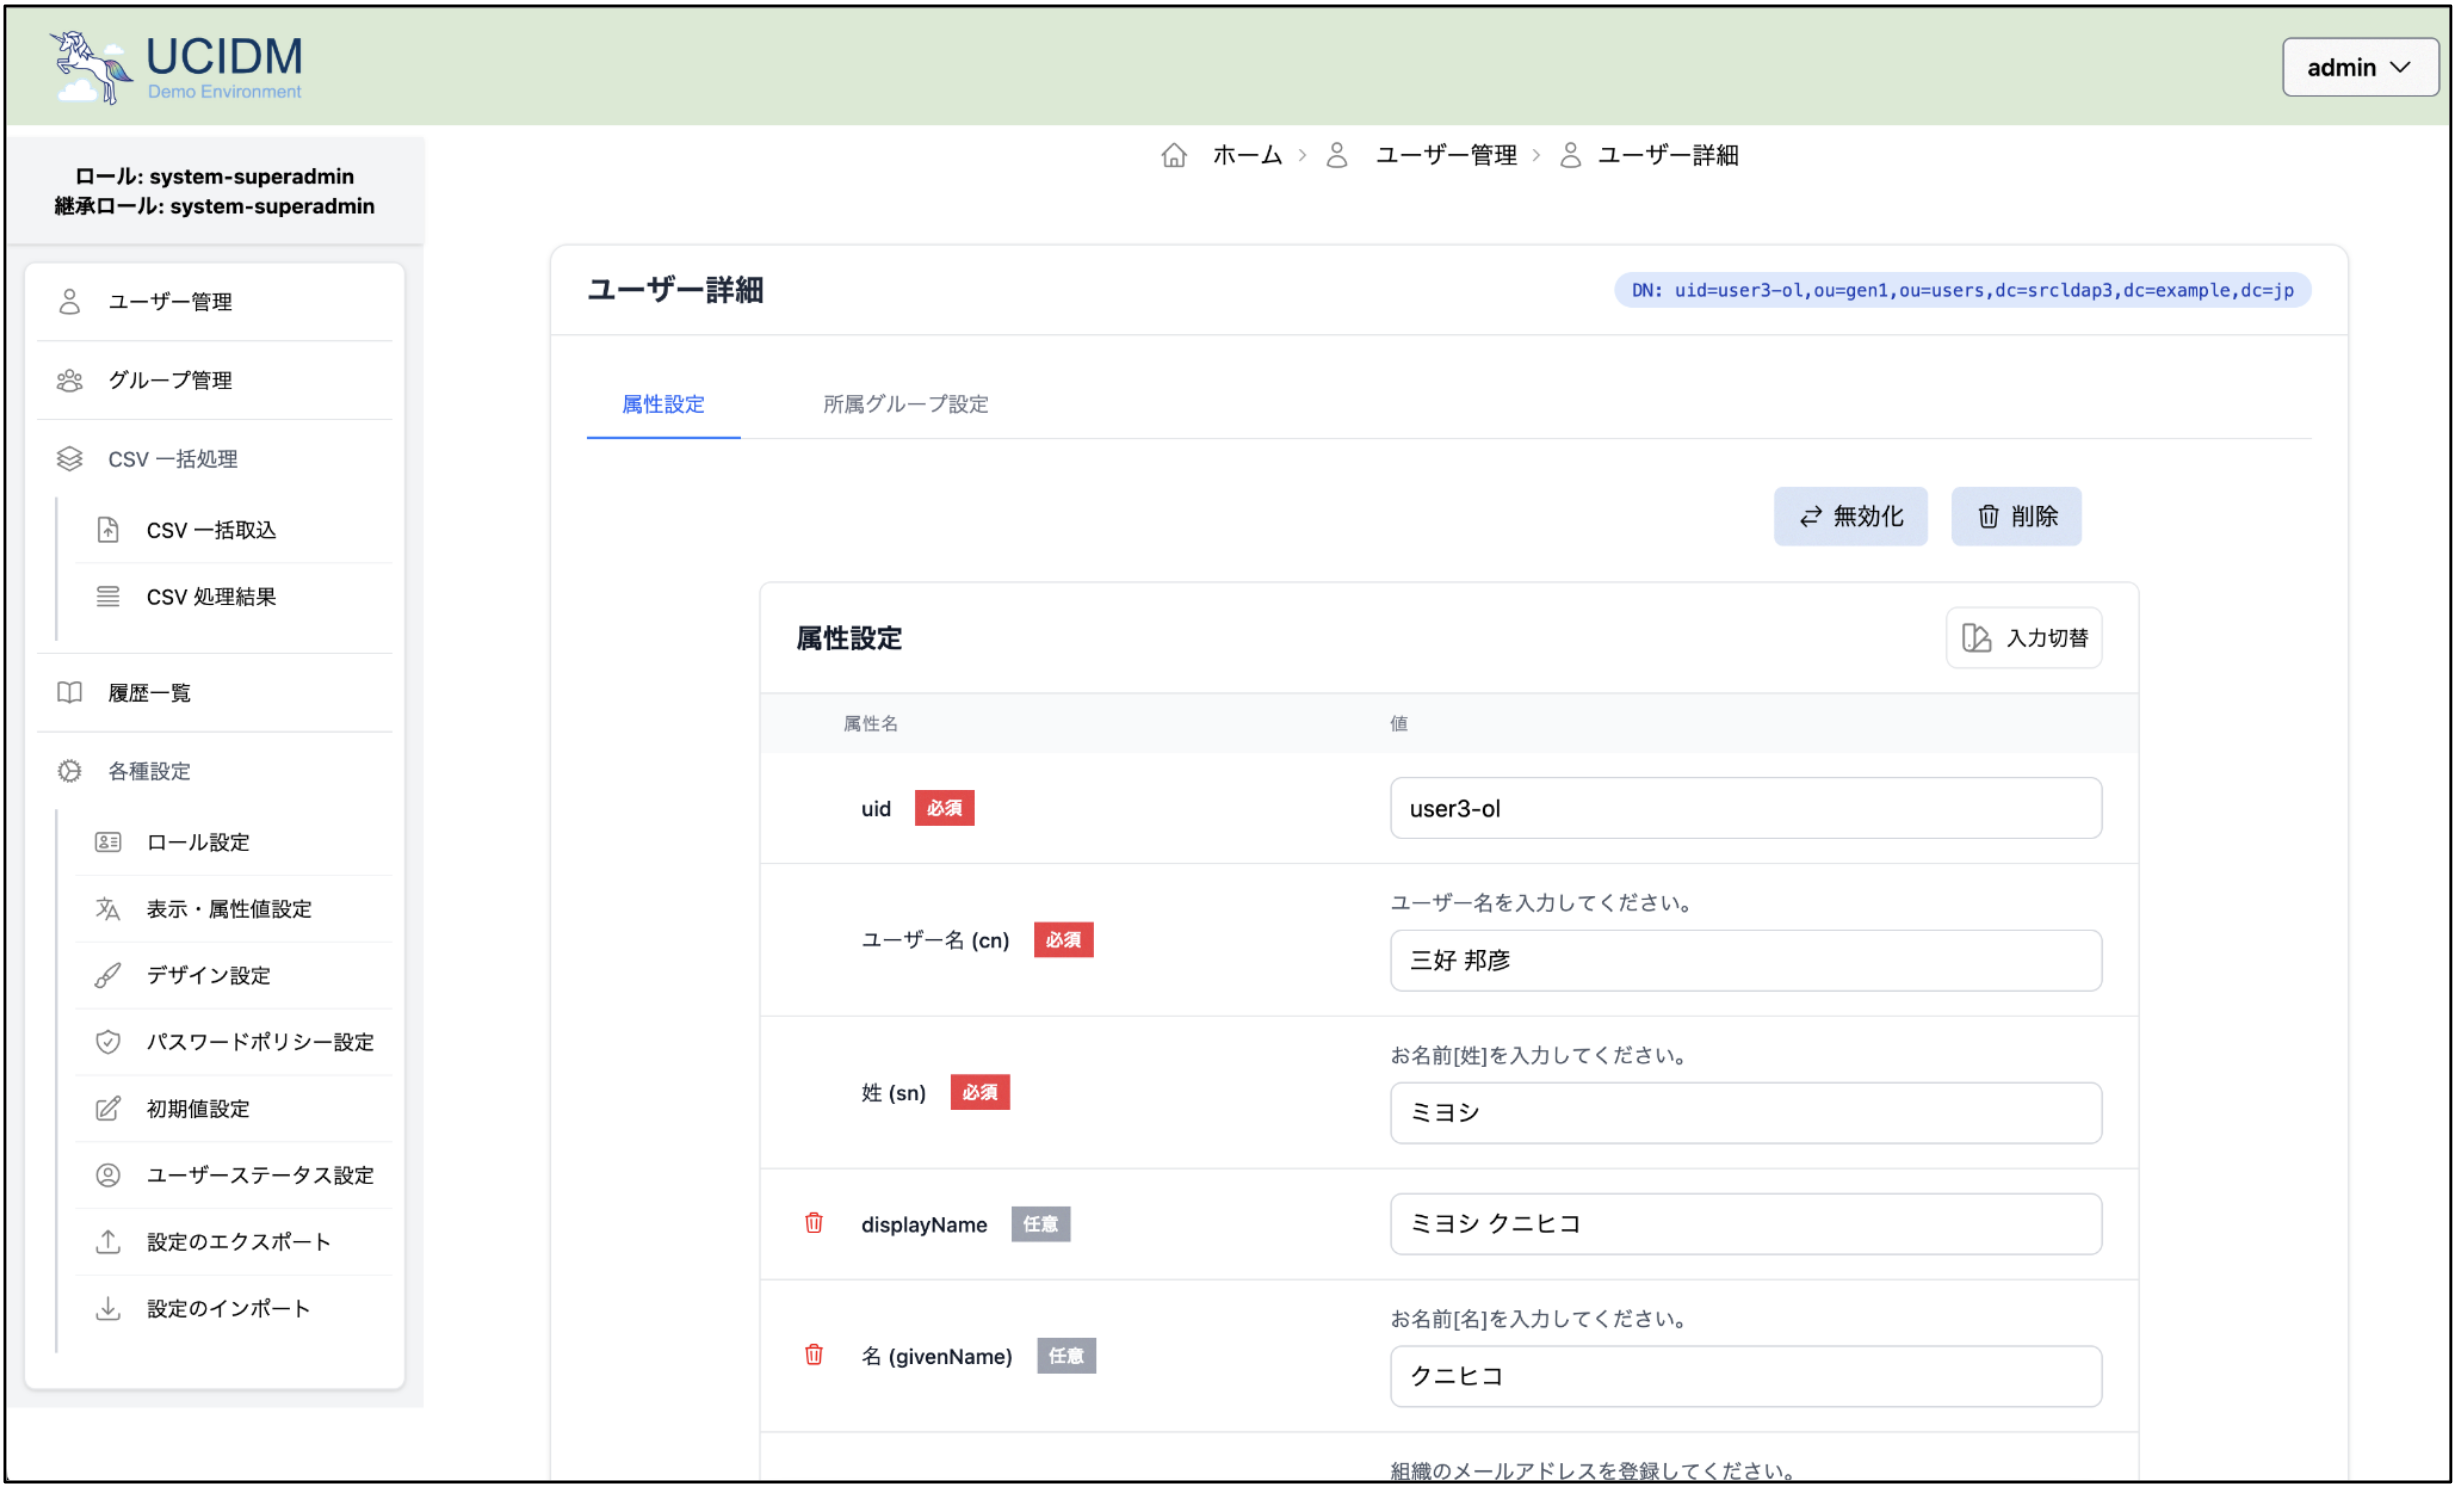This screenshot has height=1486, width=2456.
Task: Click the CSV 処理結果 list icon
Action: pyautogui.click(x=108, y=597)
